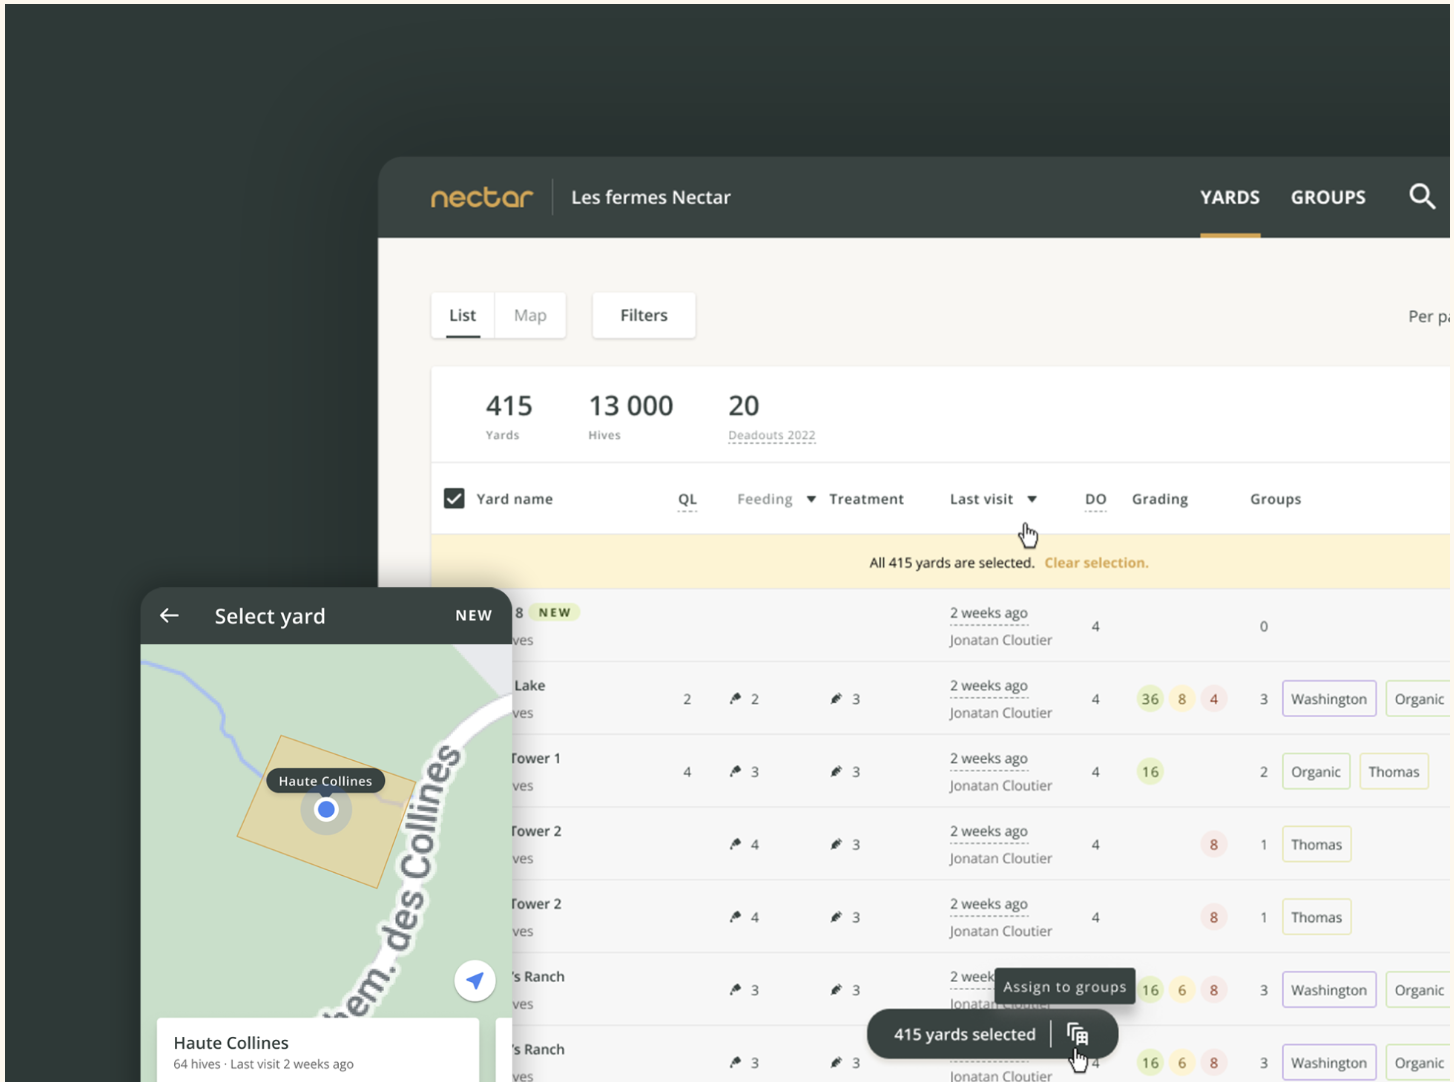Tap NEW in Select yard header
This screenshot has height=1082, width=1454.
(x=473, y=615)
